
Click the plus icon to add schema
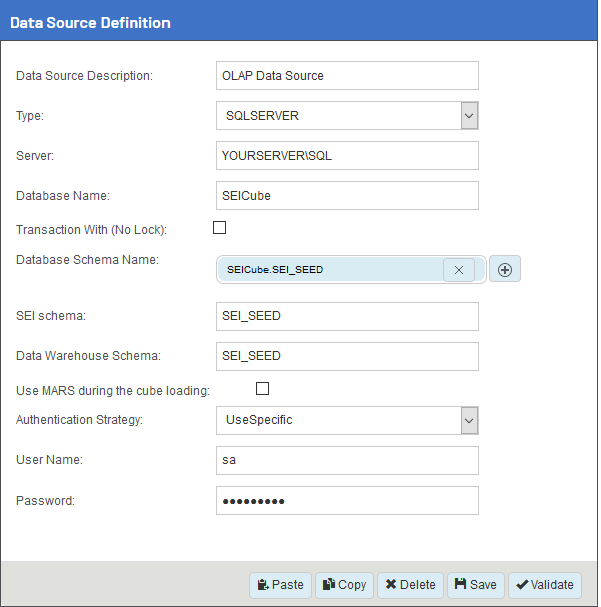pyautogui.click(x=505, y=270)
